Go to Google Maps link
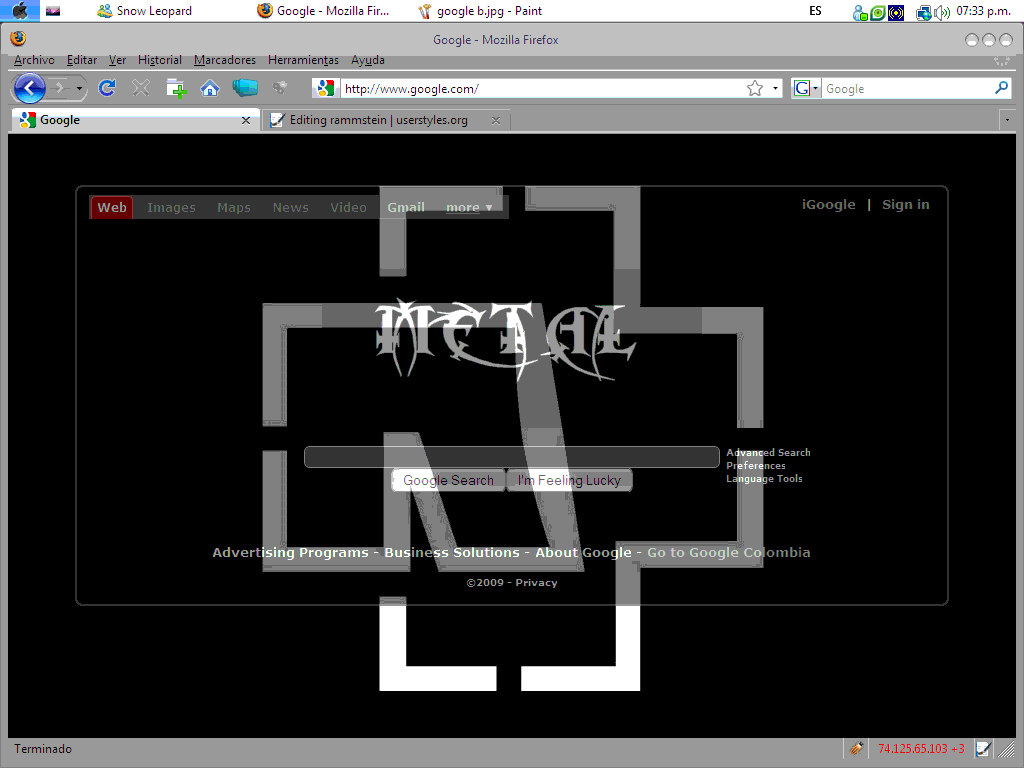This screenshot has width=1024, height=768. coord(234,208)
